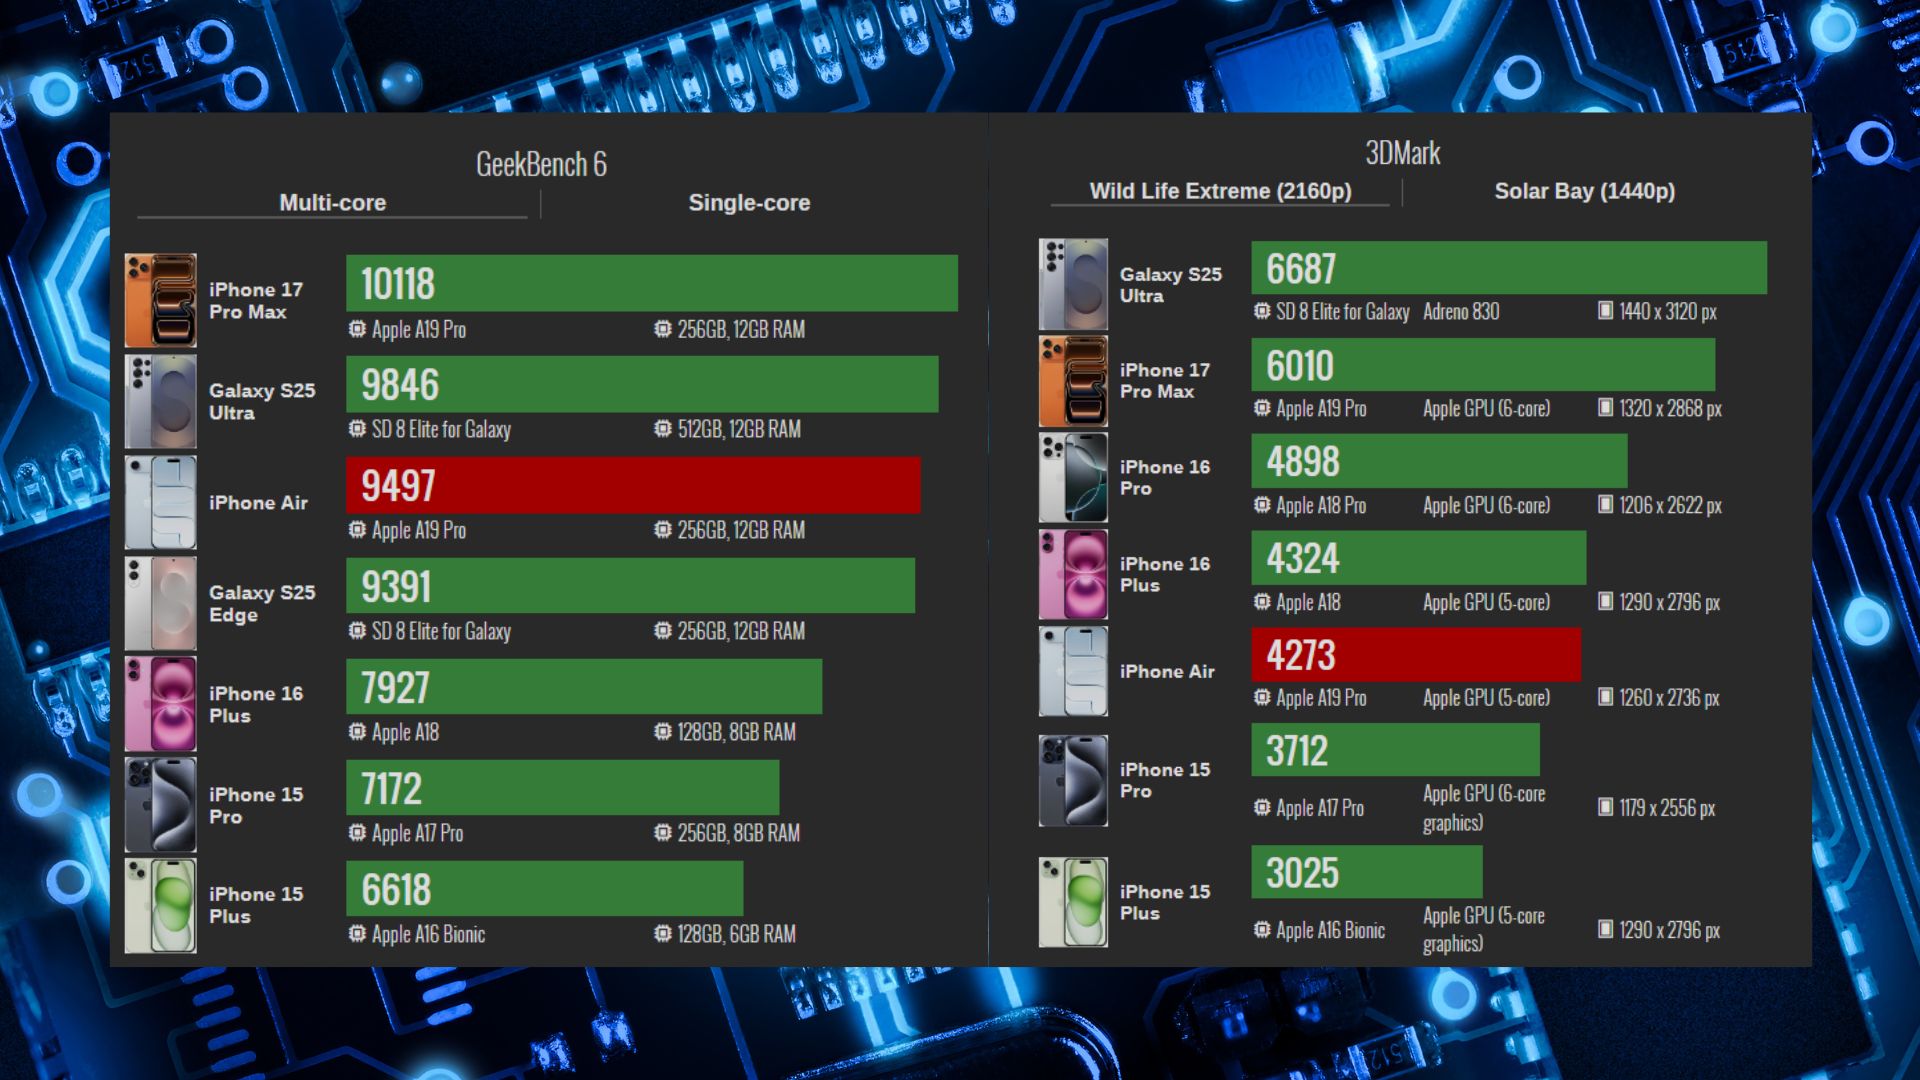This screenshot has width=1920, height=1080.
Task: Click the red bar showing score 4273
Action: point(1416,655)
